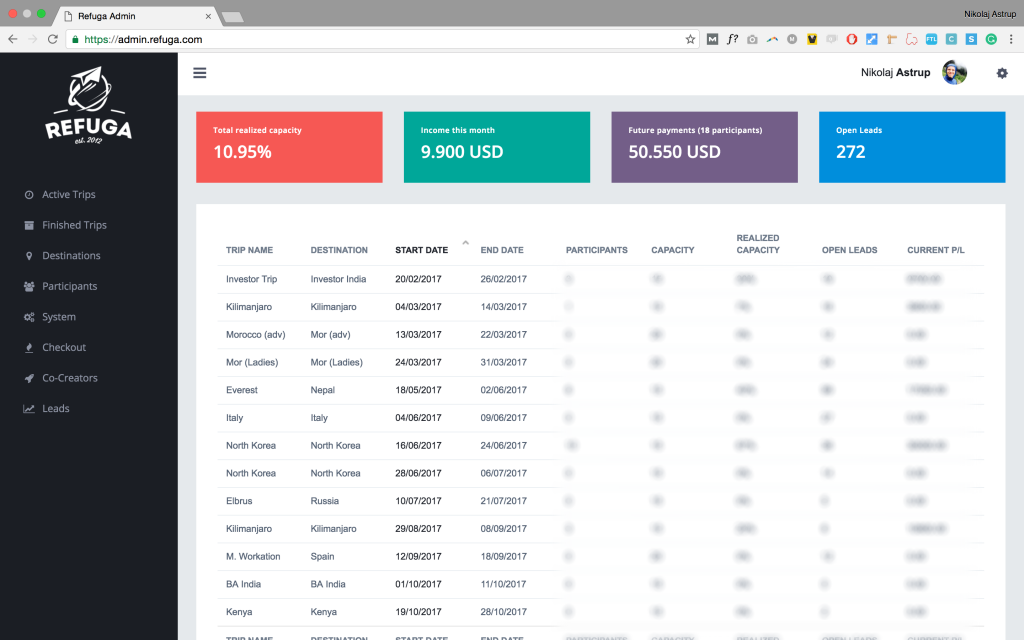
Task: Click start date 16/06/2017
Action: (418, 445)
